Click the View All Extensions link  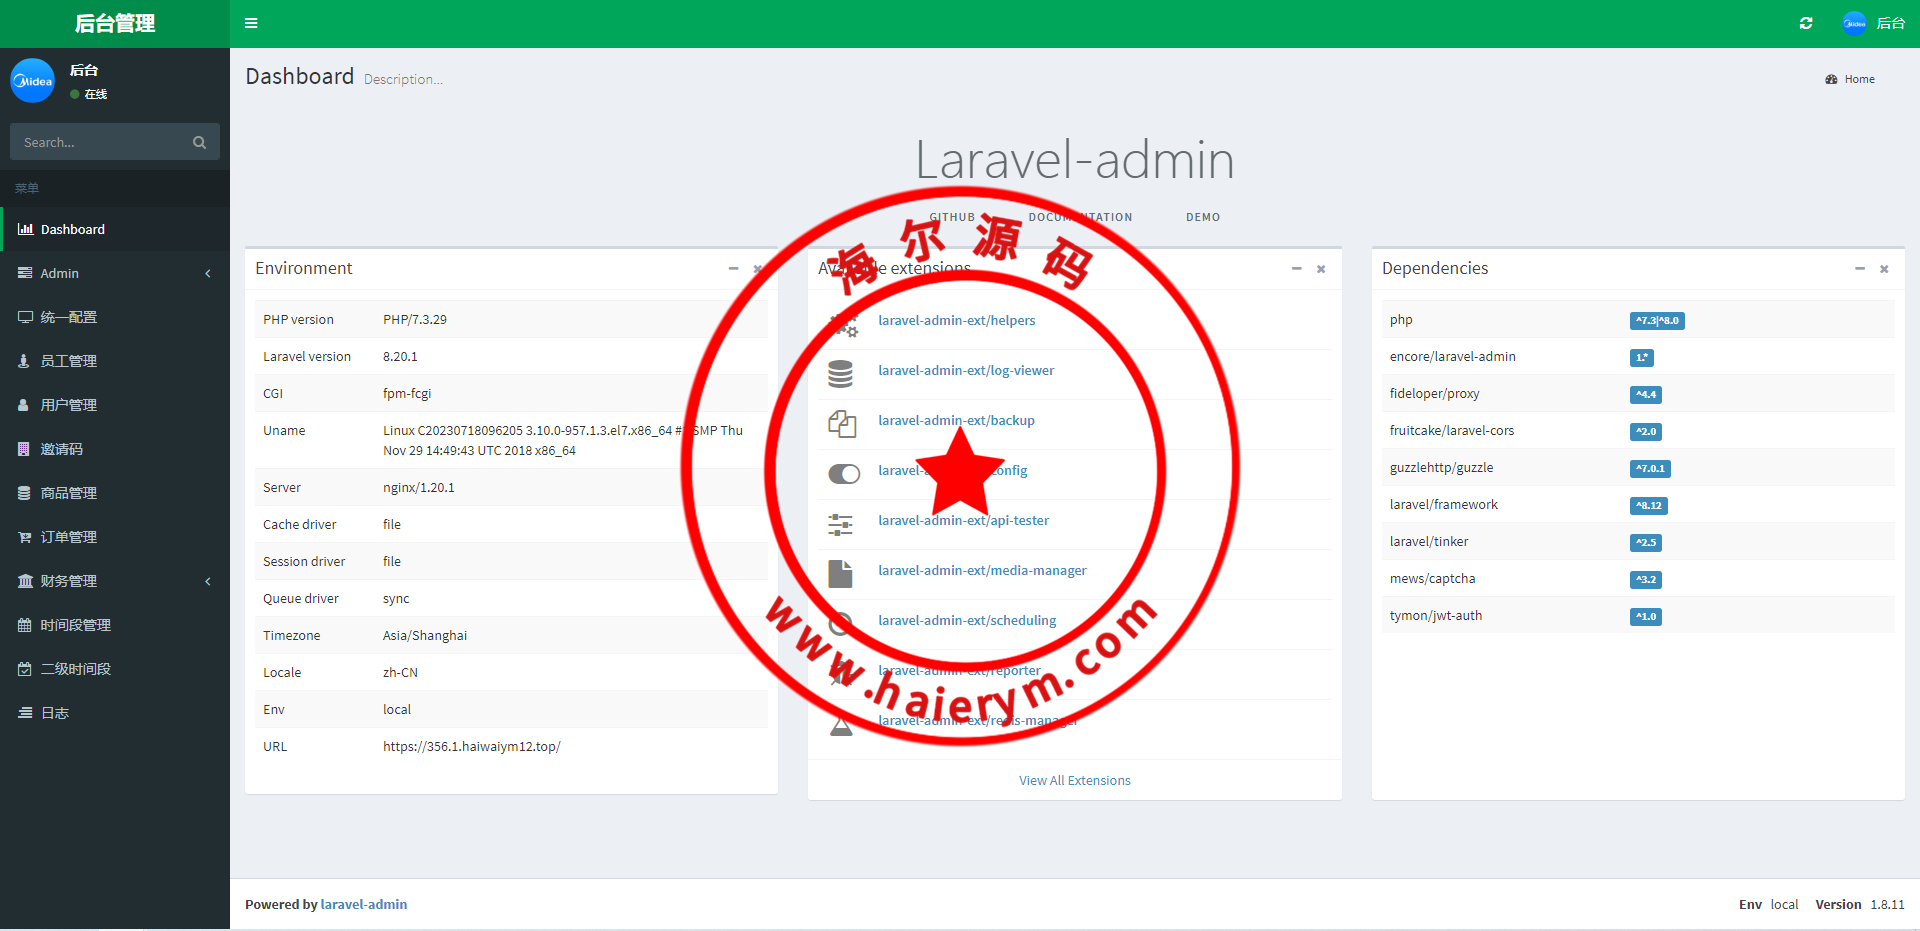point(1074,781)
